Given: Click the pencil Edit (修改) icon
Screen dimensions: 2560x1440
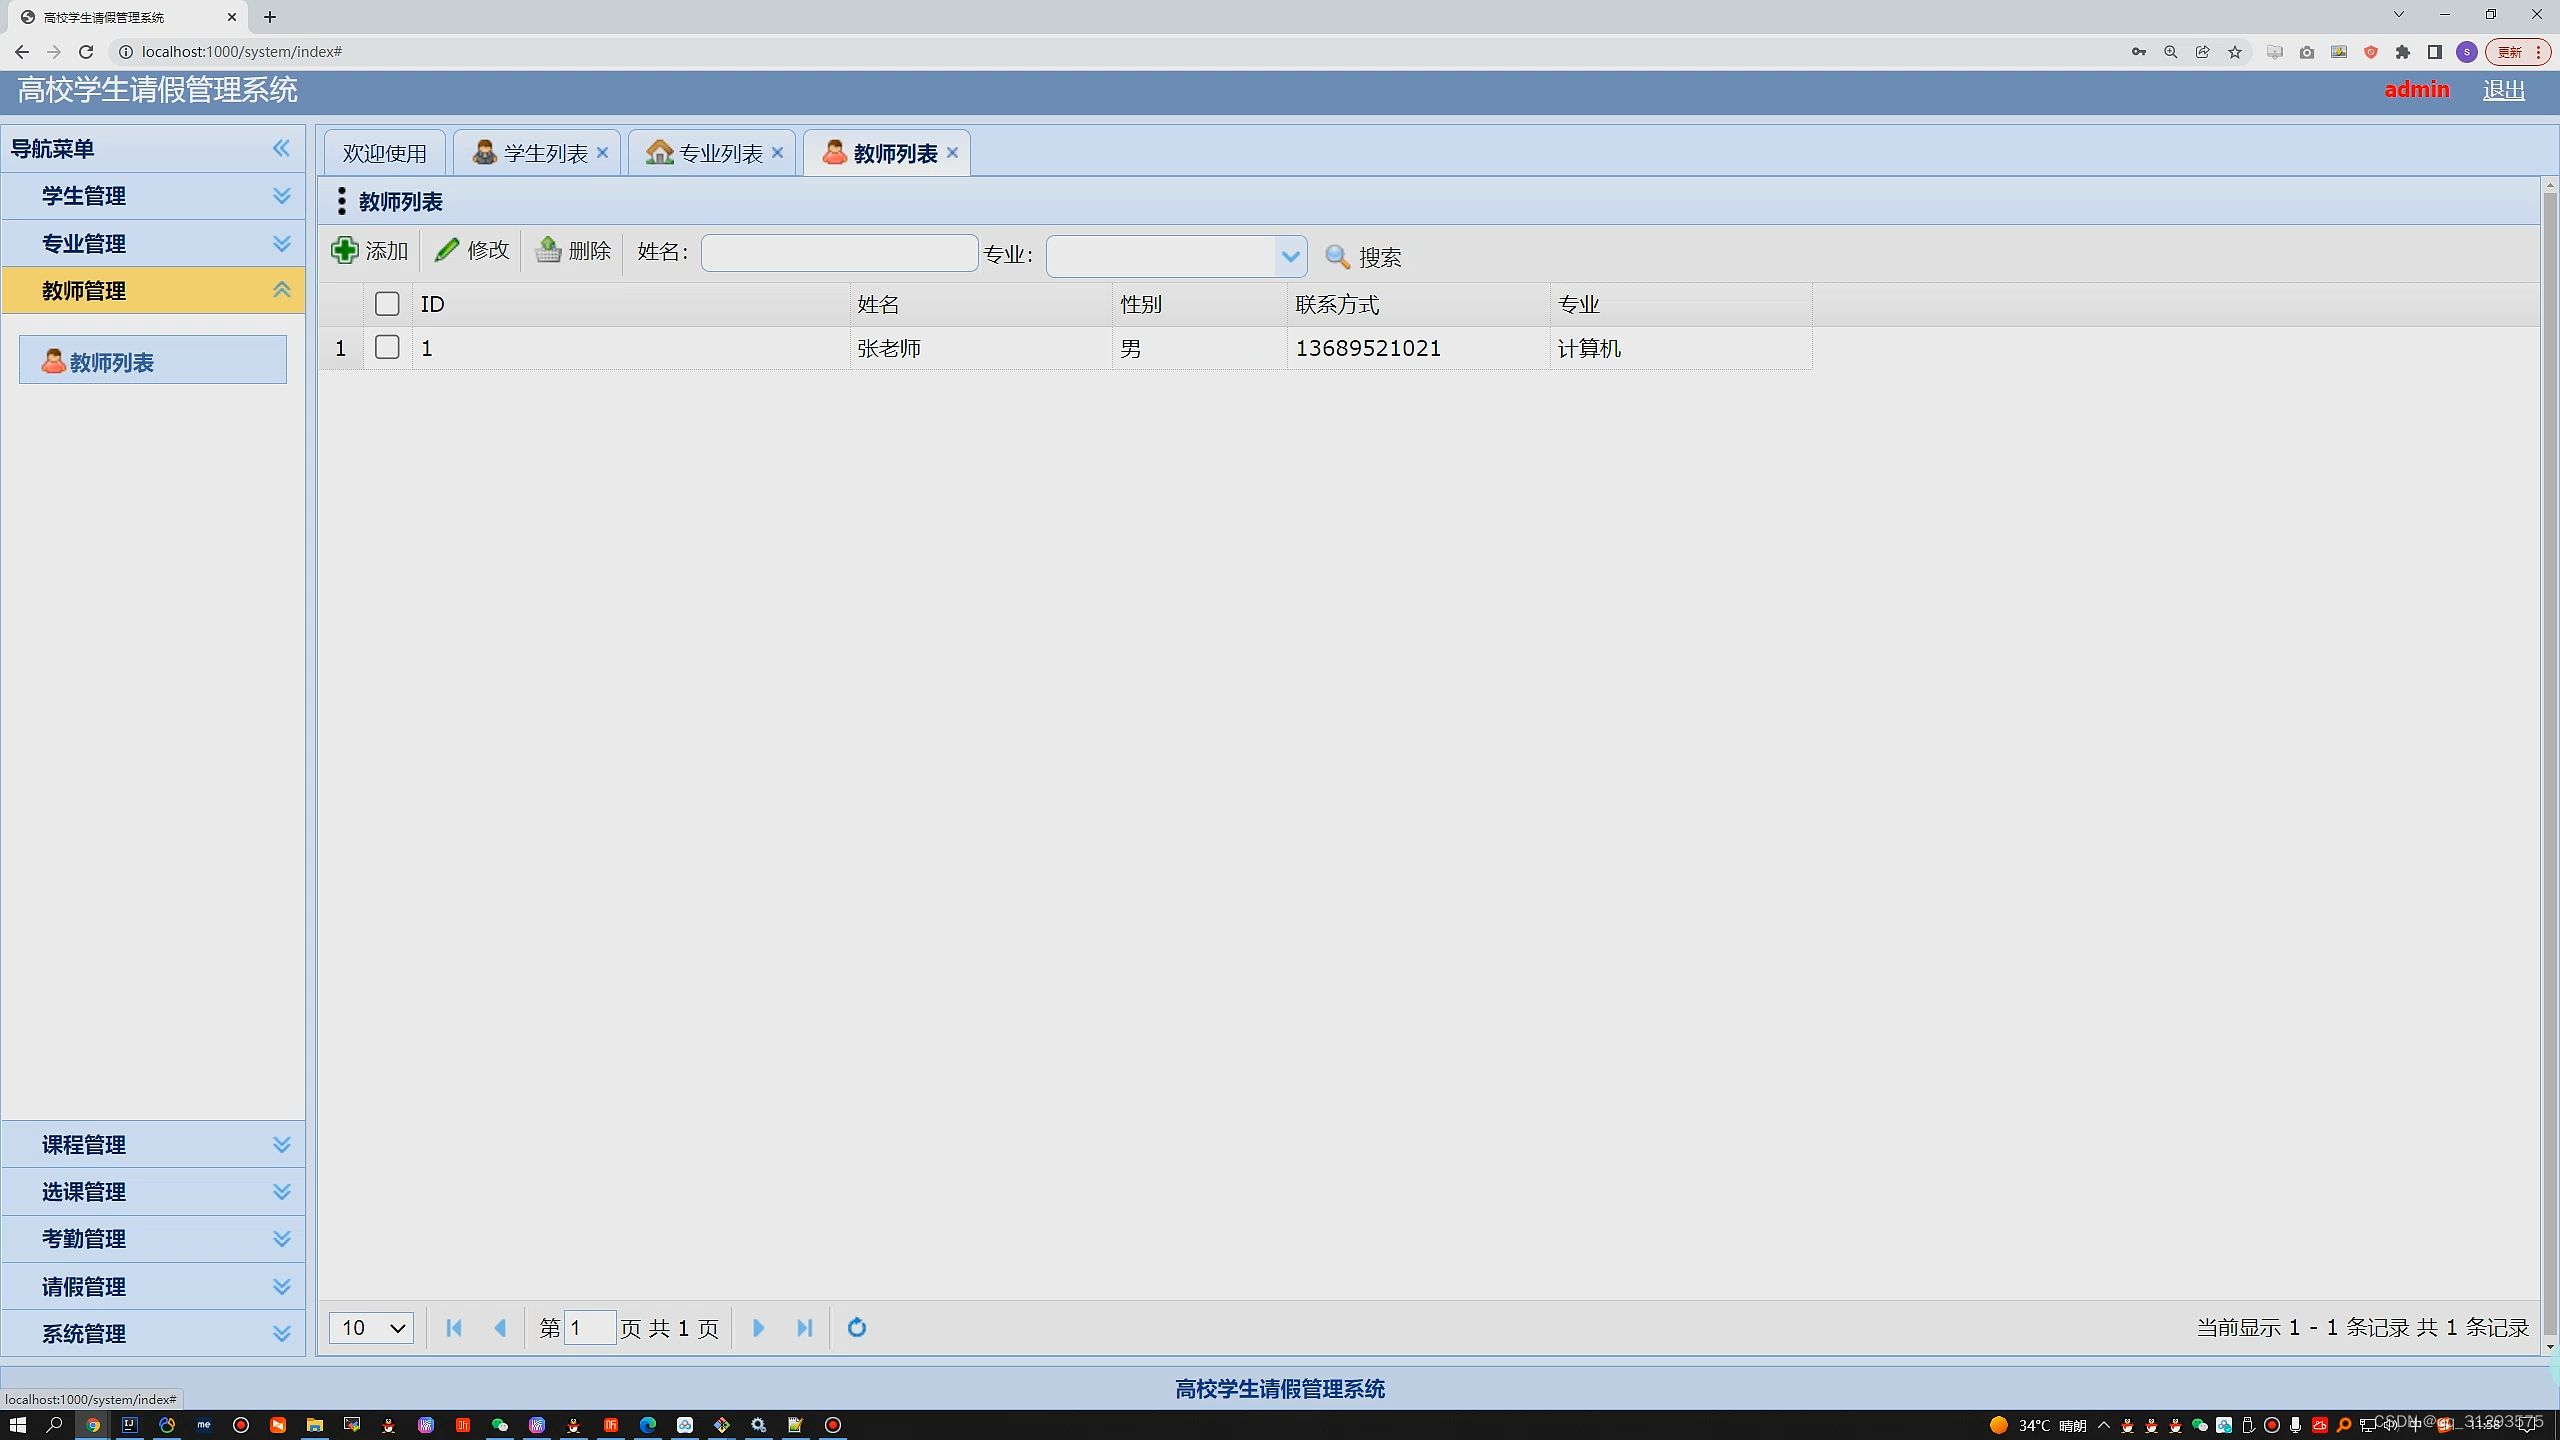Looking at the screenshot, I should coord(447,250).
